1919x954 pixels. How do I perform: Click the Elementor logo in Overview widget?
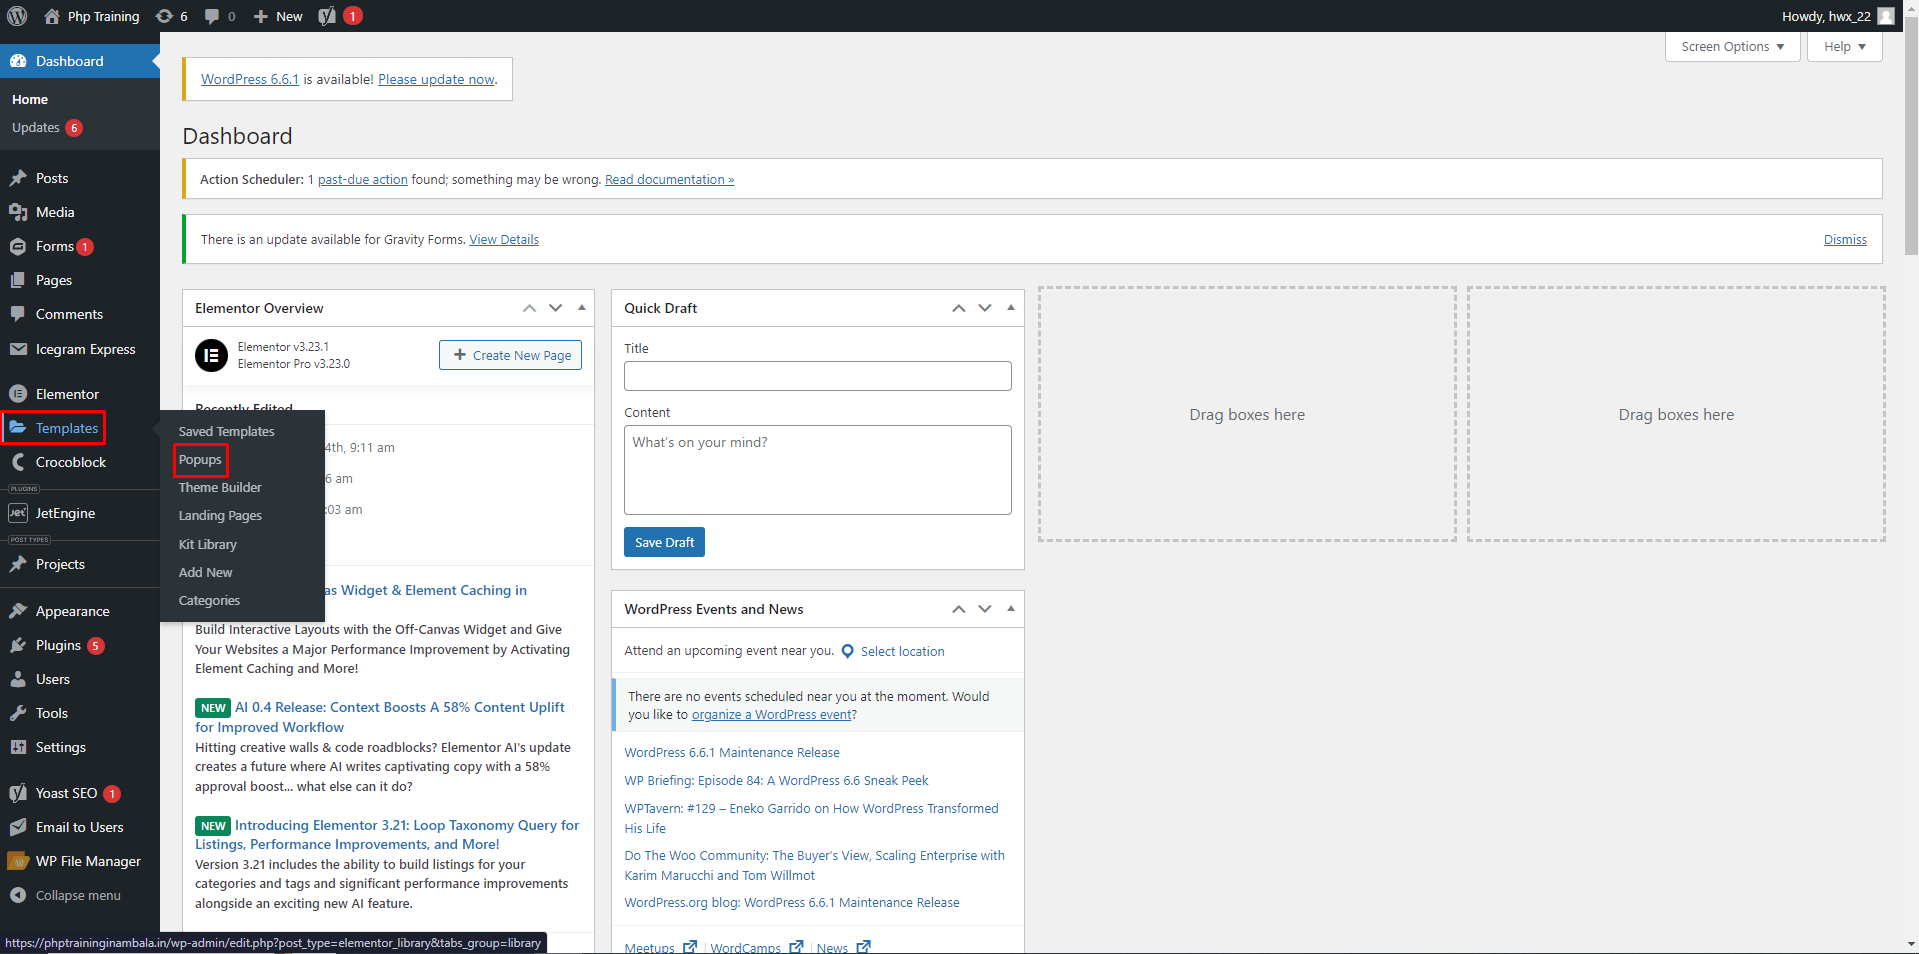211,355
